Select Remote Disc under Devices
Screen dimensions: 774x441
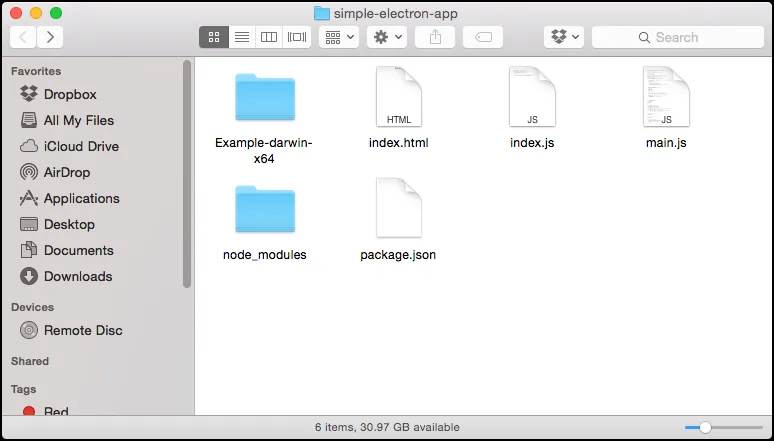(x=71, y=330)
